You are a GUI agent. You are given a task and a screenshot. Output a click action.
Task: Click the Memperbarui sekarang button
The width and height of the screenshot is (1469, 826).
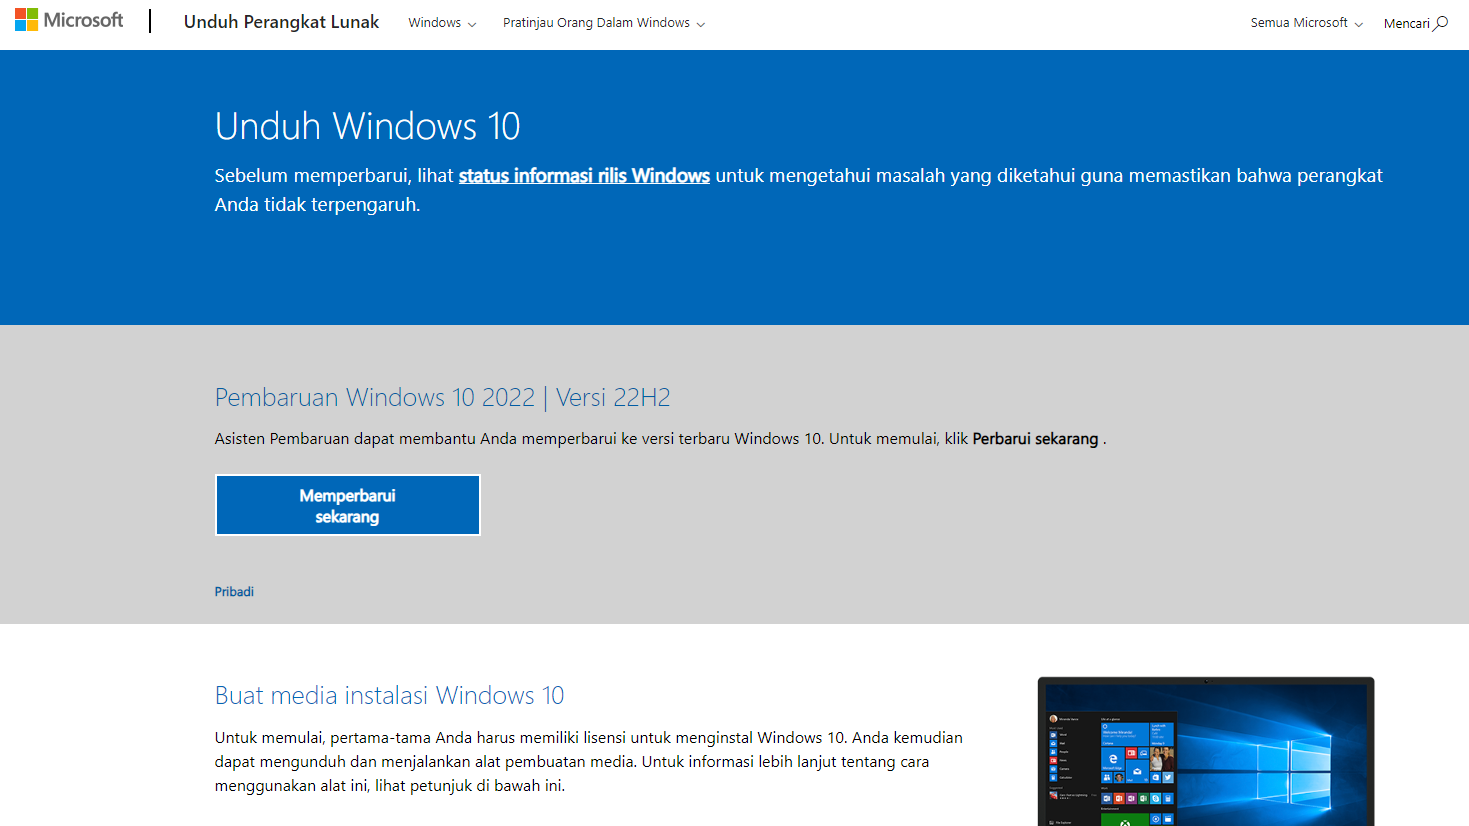pos(348,505)
